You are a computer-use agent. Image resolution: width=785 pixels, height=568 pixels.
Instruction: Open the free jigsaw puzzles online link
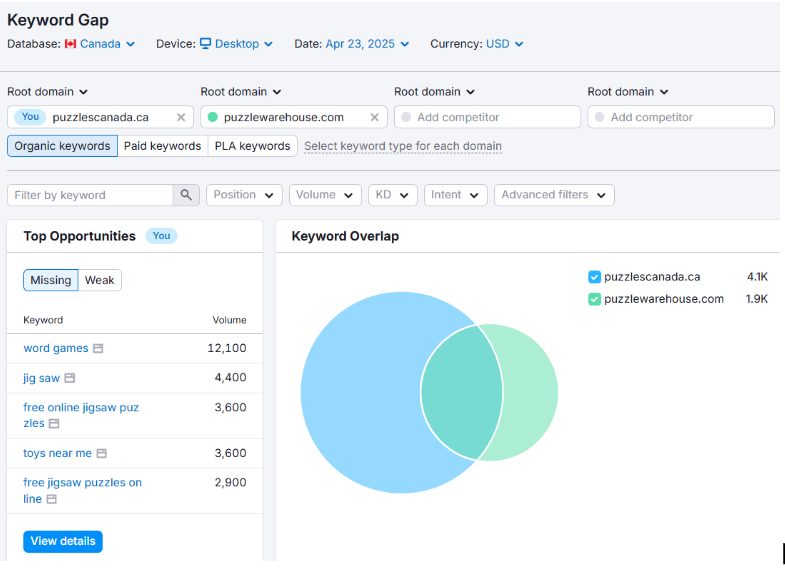pyautogui.click(x=82, y=490)
